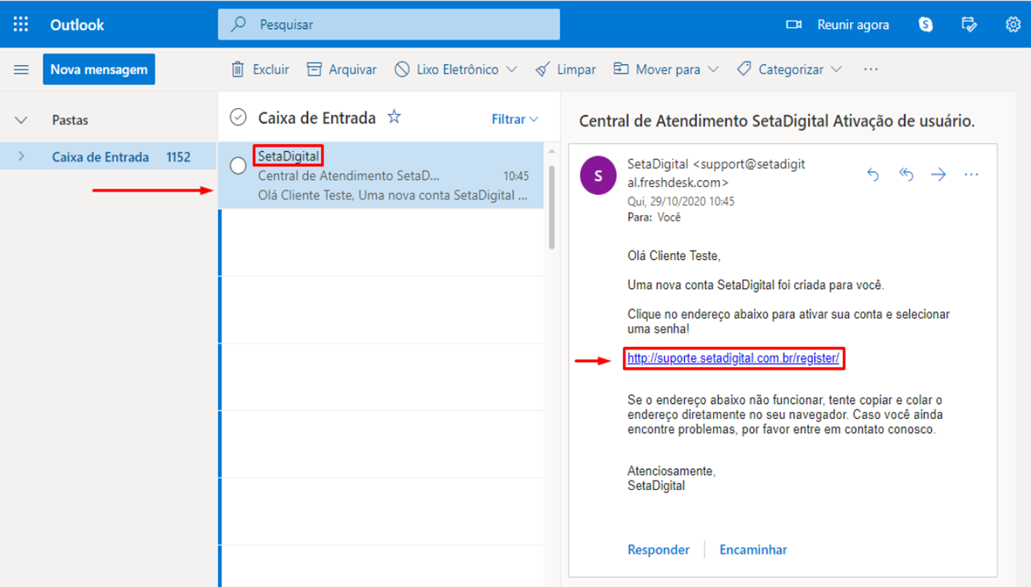Open the settings gear icon
The width and height of the screenshot is (1031, 587).
[x=1013, y=25]
